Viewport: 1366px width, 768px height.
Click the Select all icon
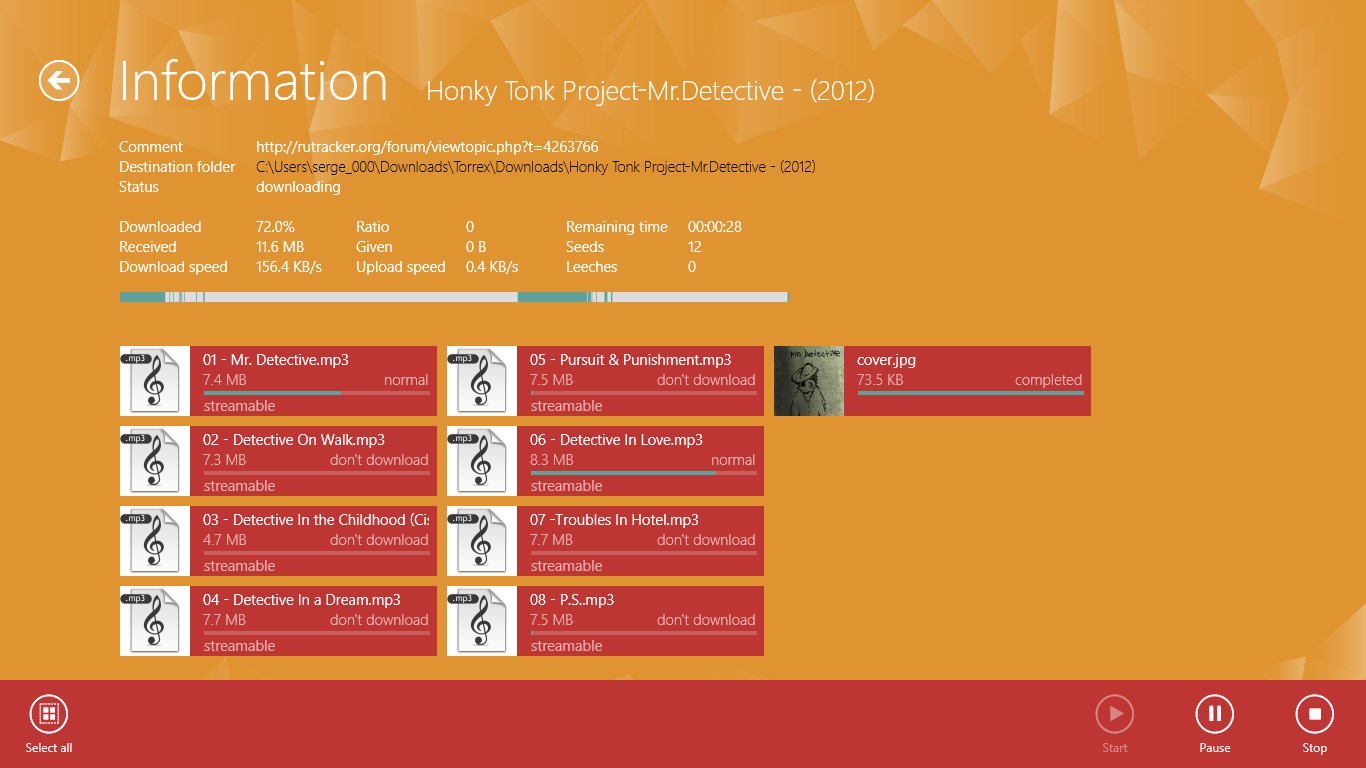48,714
